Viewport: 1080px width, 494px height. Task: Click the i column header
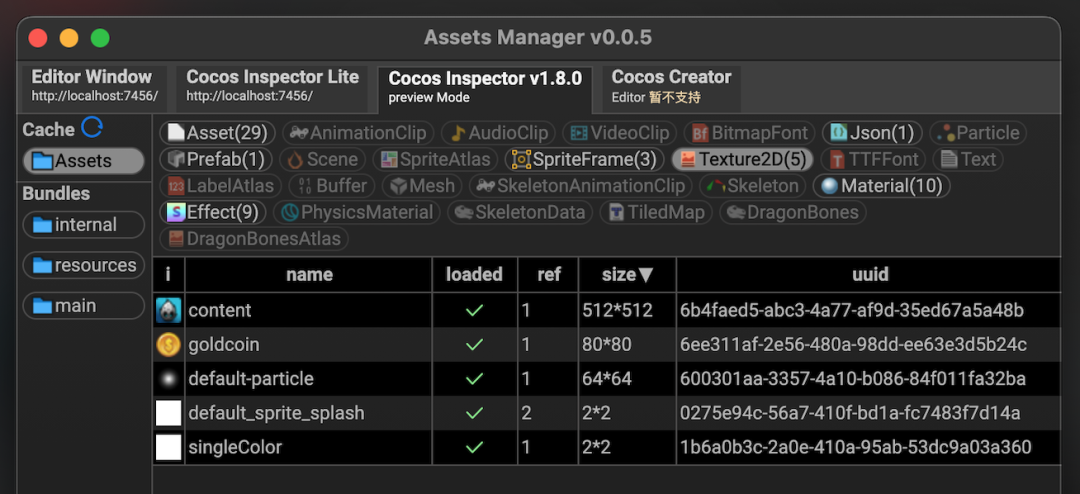(168, 275)
